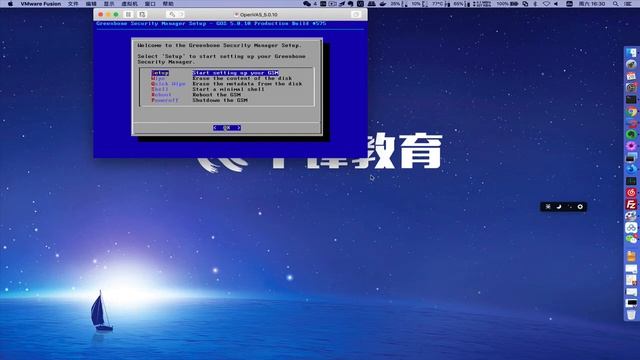Click the Spotlight search icon

615,4
